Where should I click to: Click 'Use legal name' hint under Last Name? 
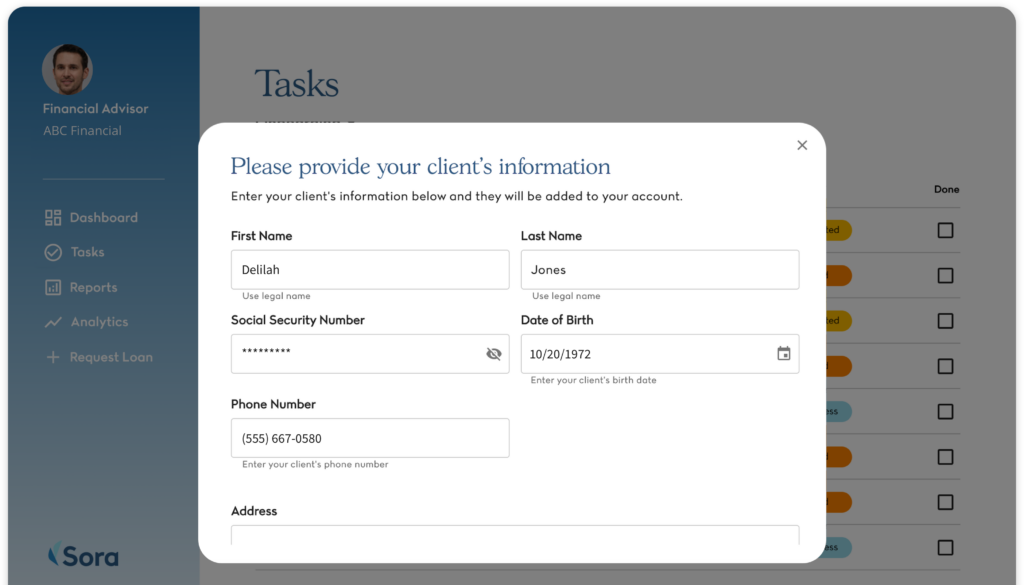[x=566, y=296]
